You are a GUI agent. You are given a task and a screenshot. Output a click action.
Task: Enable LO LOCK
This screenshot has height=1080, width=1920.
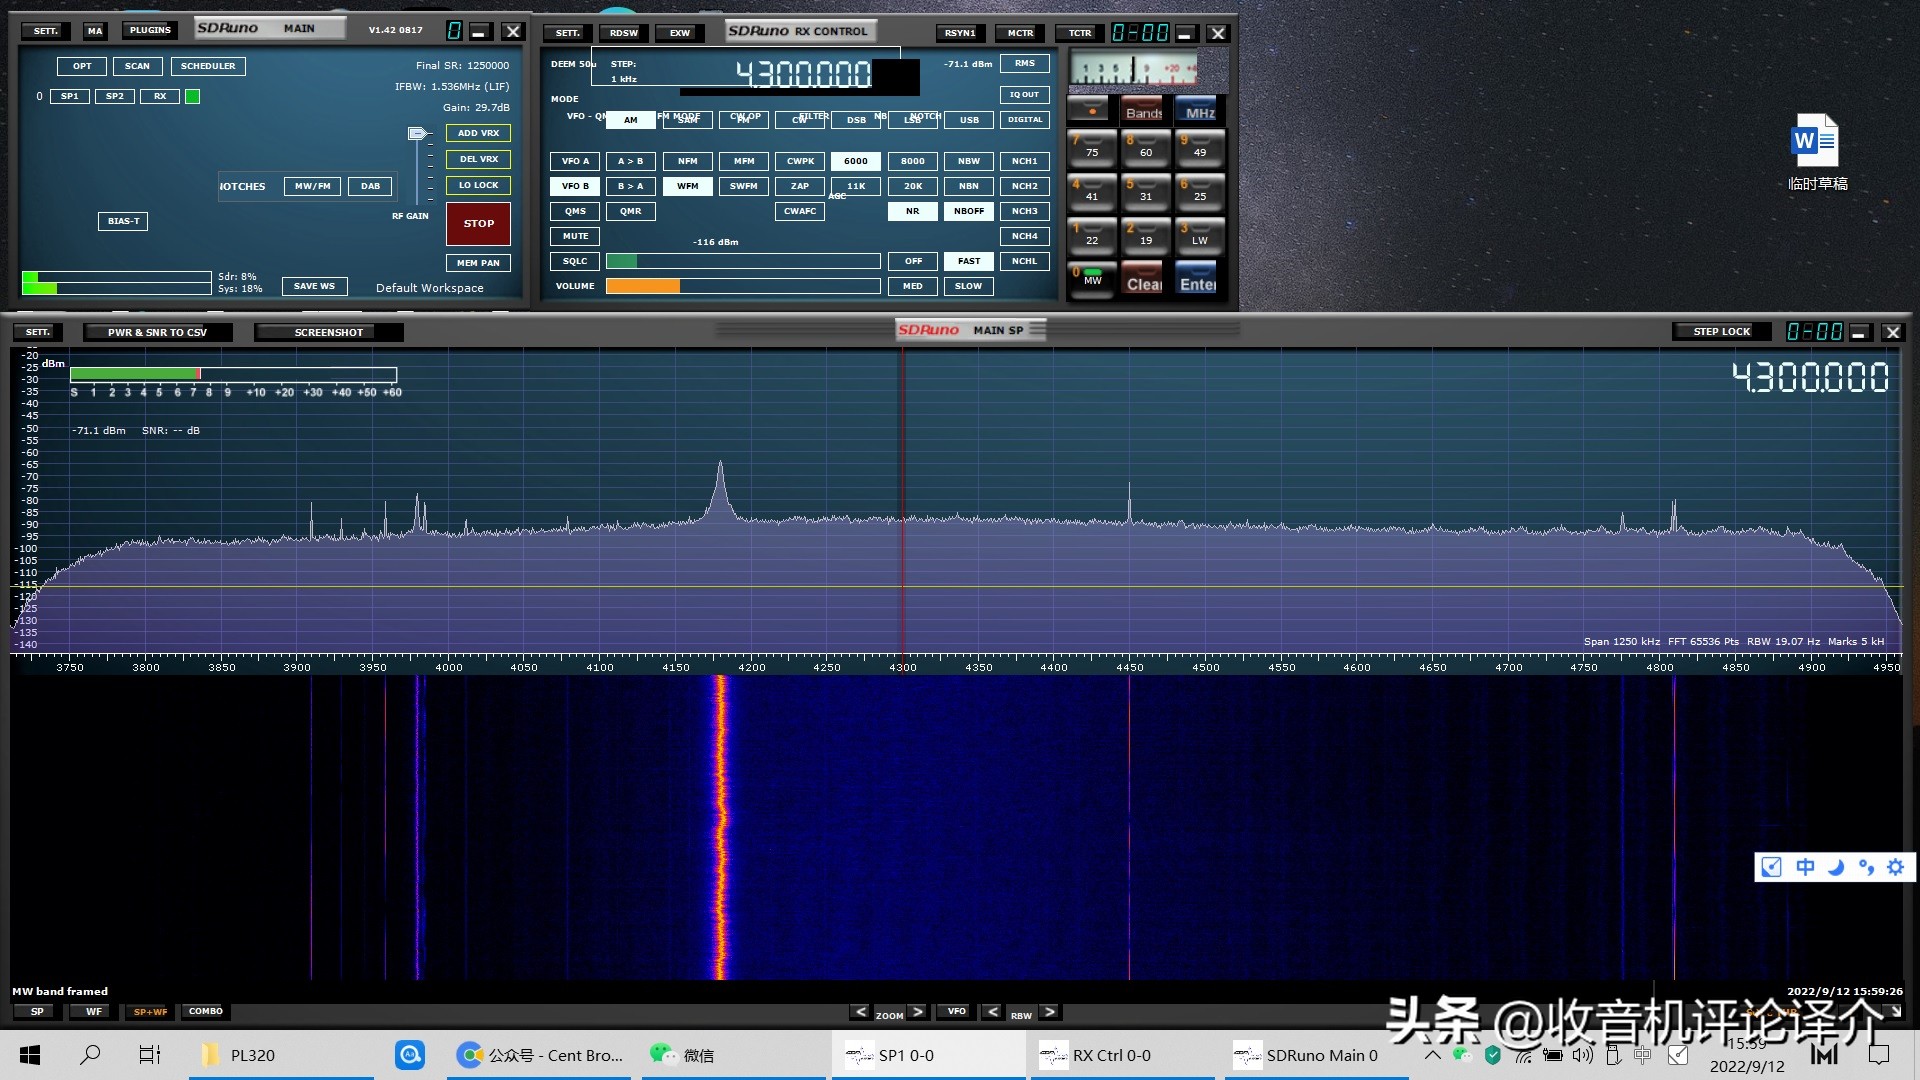tap(478, 185)
